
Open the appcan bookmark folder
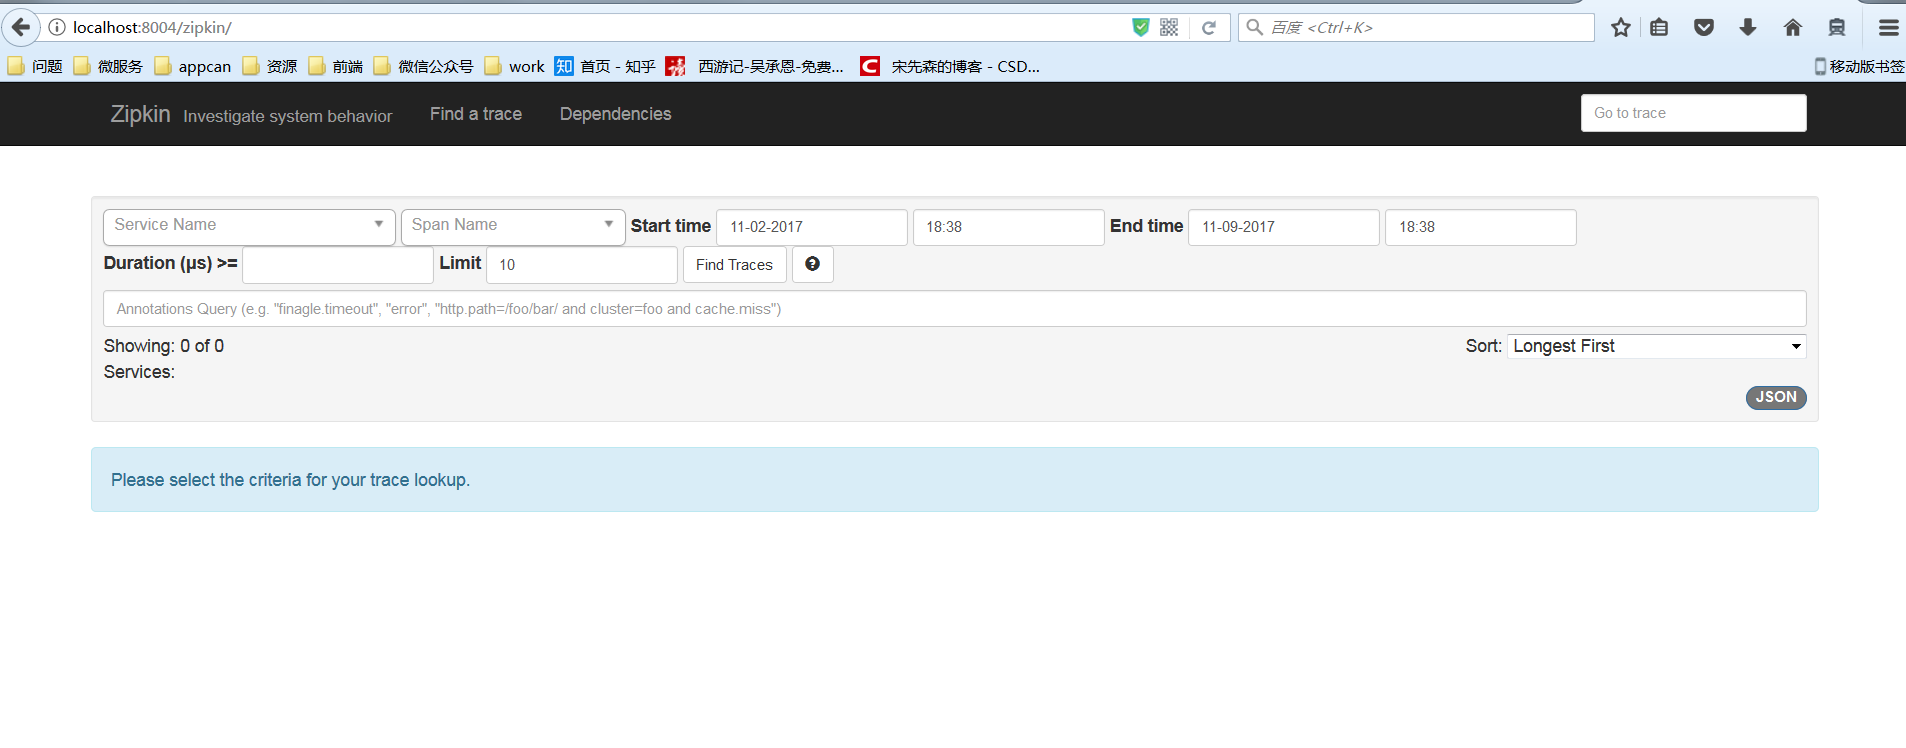click(x=193, y=66)
